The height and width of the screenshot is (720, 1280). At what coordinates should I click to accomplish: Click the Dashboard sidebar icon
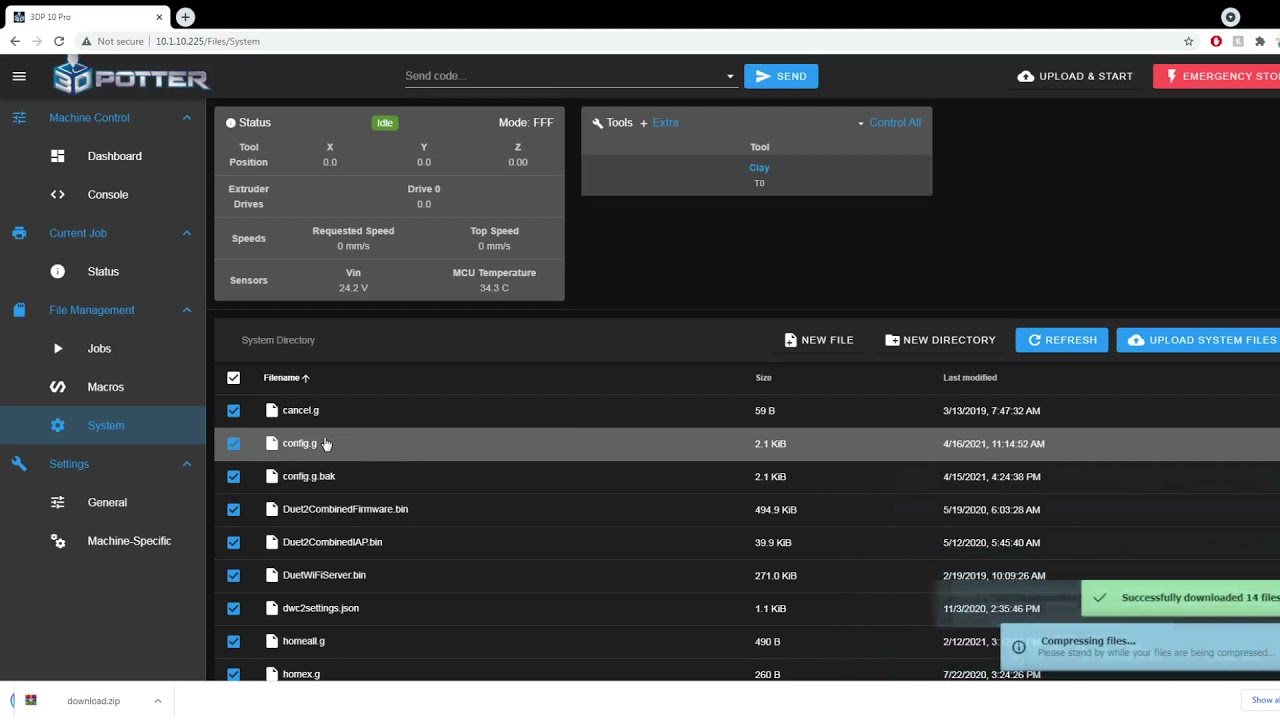coord(58,156)
